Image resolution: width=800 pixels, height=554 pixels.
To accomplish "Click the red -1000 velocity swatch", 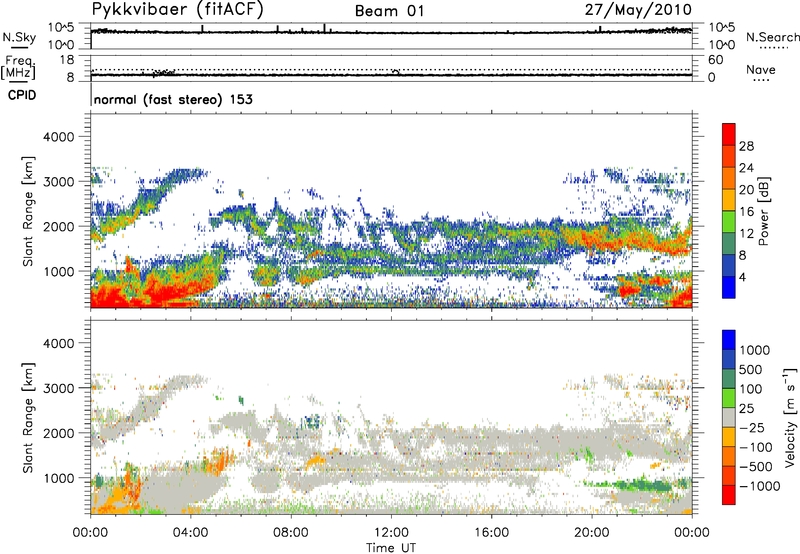I will click(729, 495).
